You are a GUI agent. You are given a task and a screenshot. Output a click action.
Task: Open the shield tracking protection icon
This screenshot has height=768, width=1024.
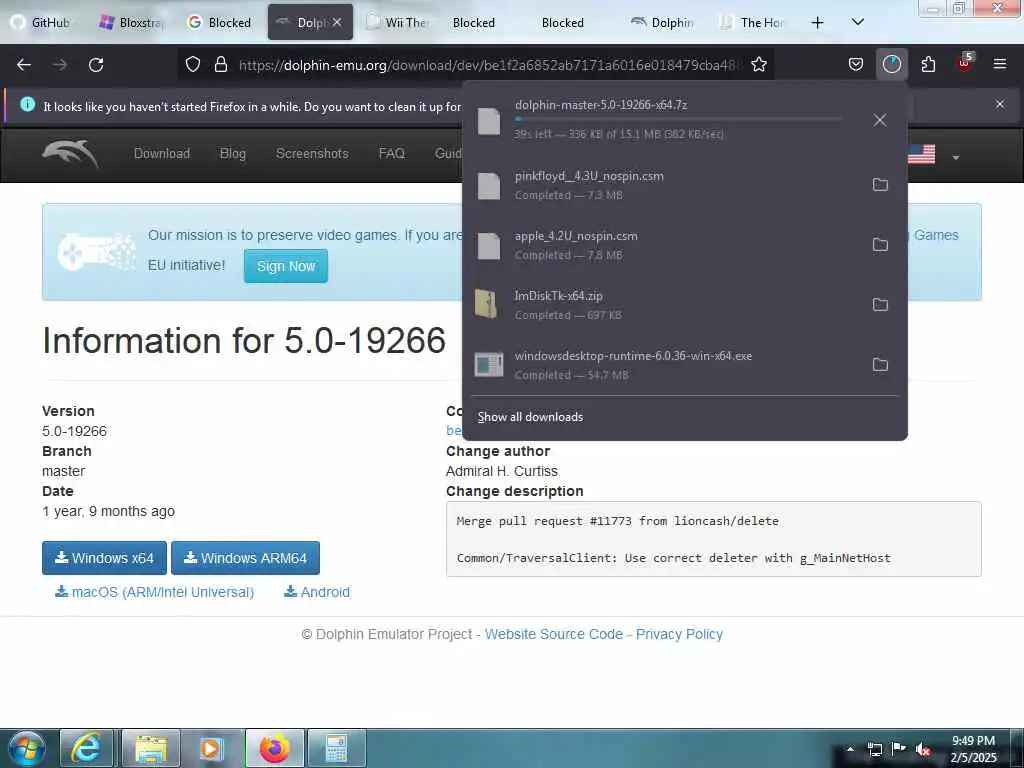tap(193, 65)
